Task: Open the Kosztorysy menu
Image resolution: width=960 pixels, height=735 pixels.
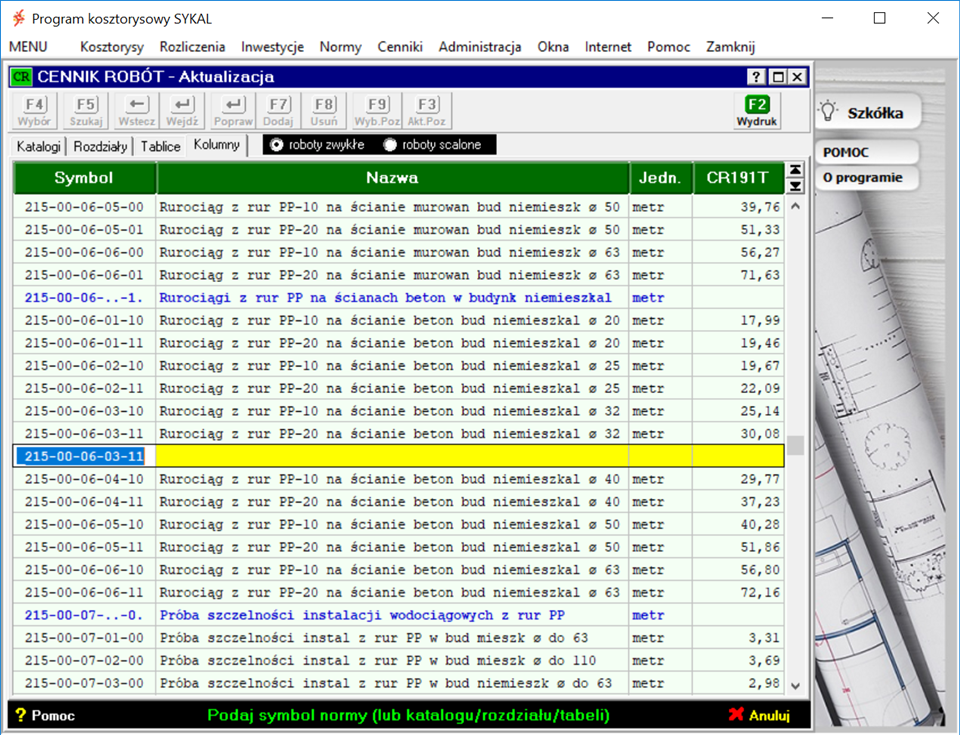Action: click(x=111, y=47)
